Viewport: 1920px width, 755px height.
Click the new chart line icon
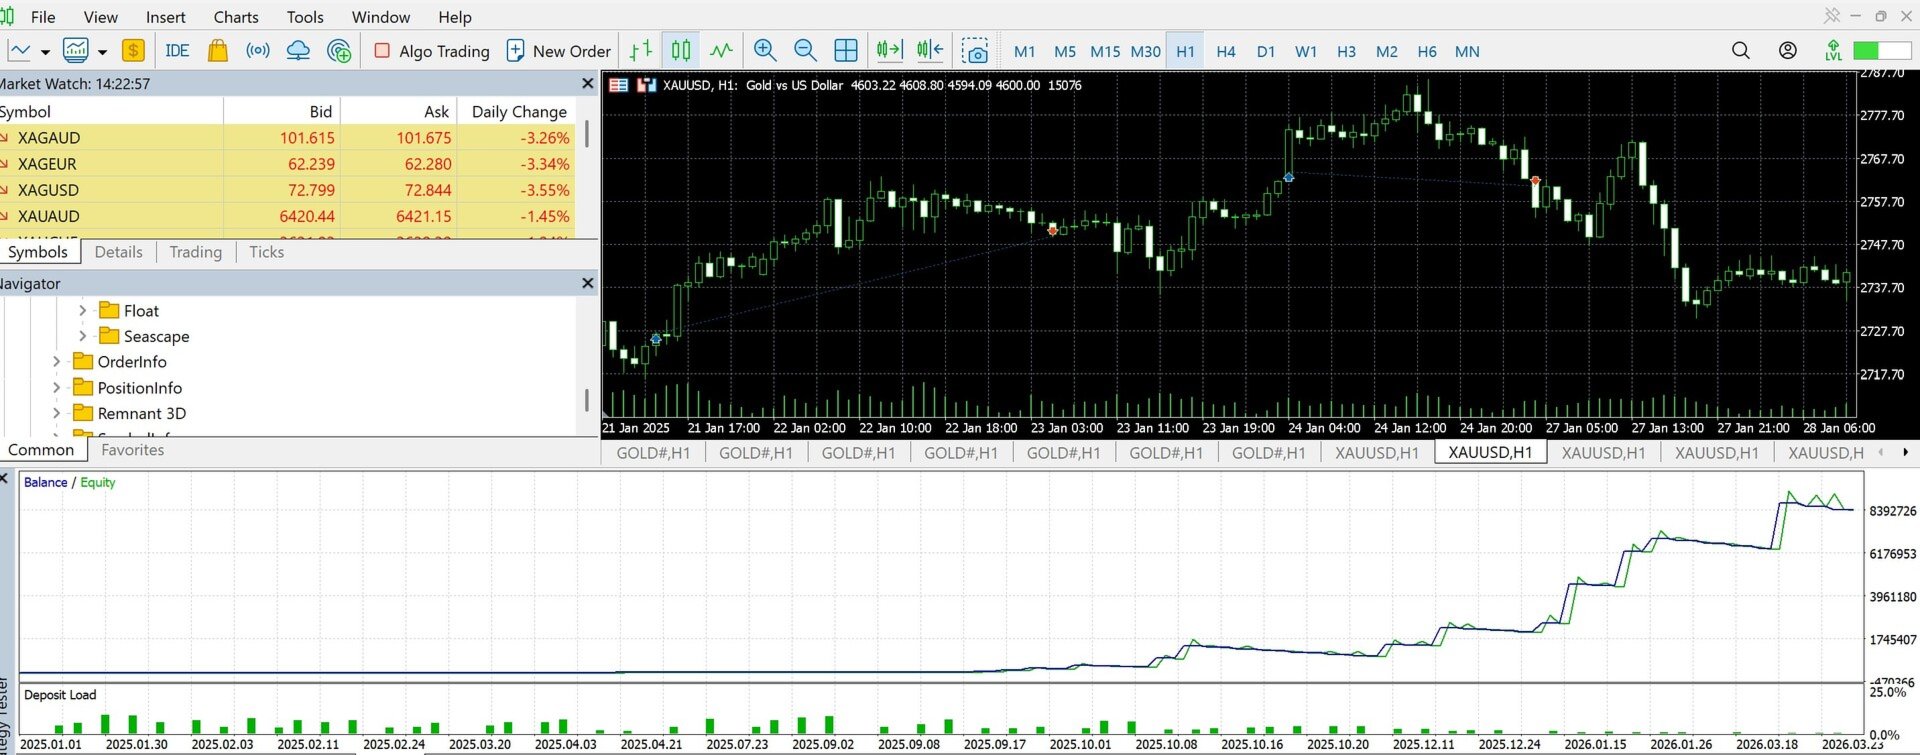(19, 50)
